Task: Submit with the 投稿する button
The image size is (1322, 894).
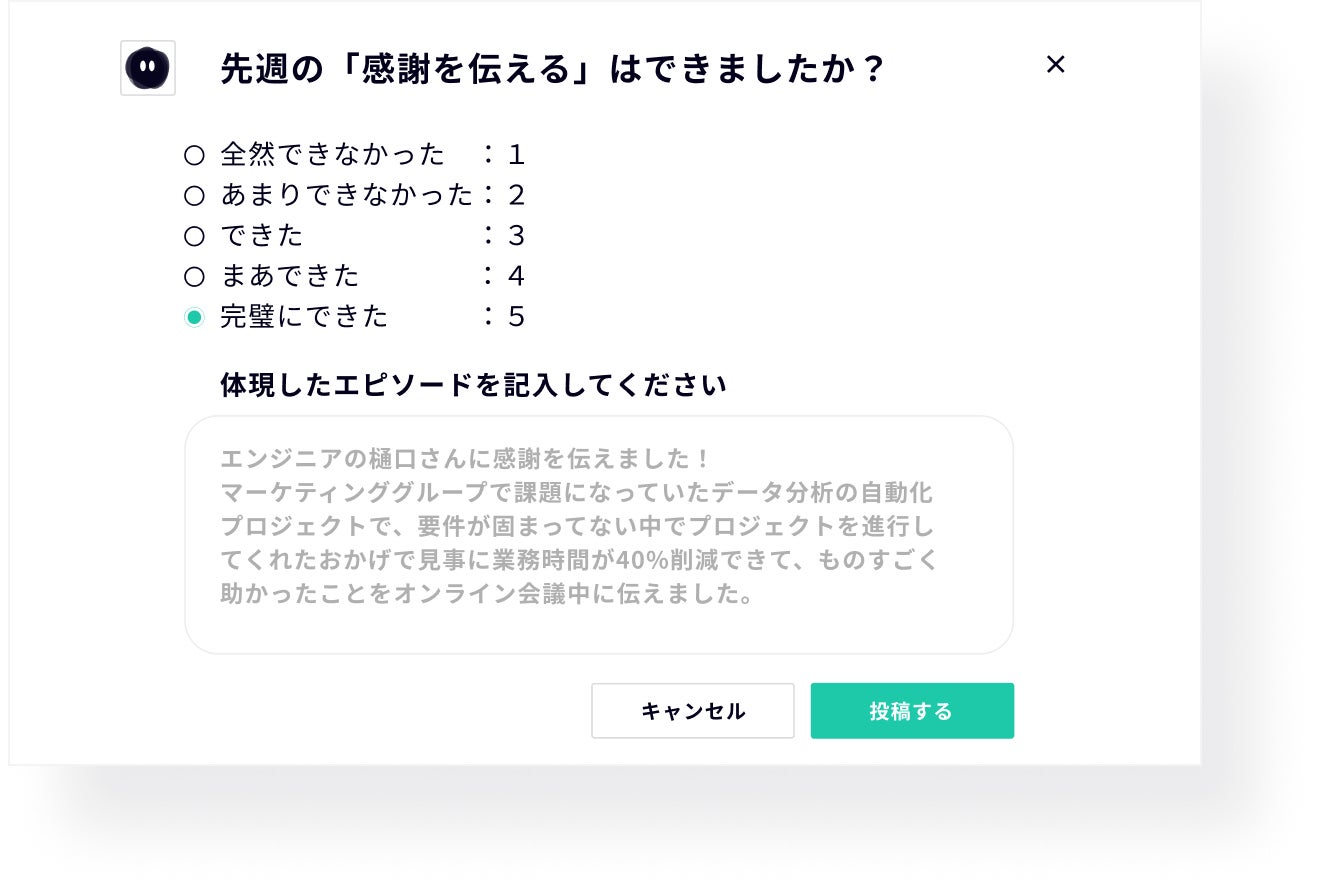Action: point(912,711)
